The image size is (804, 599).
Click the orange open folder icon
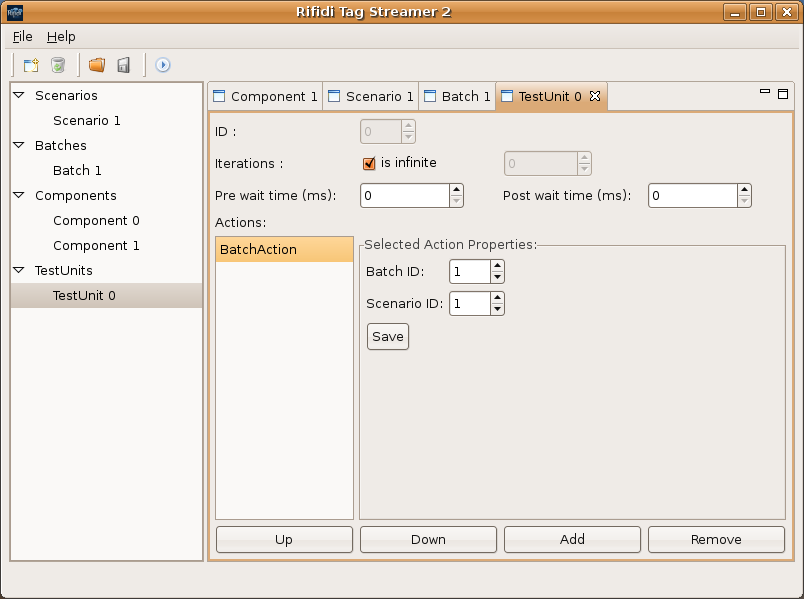[97, 65]
